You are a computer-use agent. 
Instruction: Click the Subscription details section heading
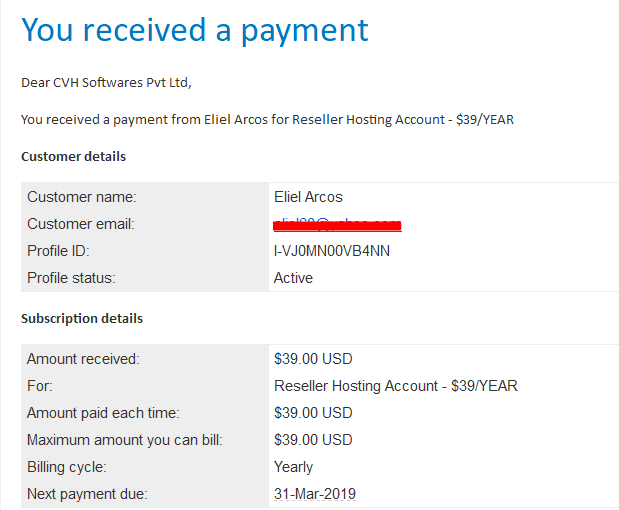82,319
